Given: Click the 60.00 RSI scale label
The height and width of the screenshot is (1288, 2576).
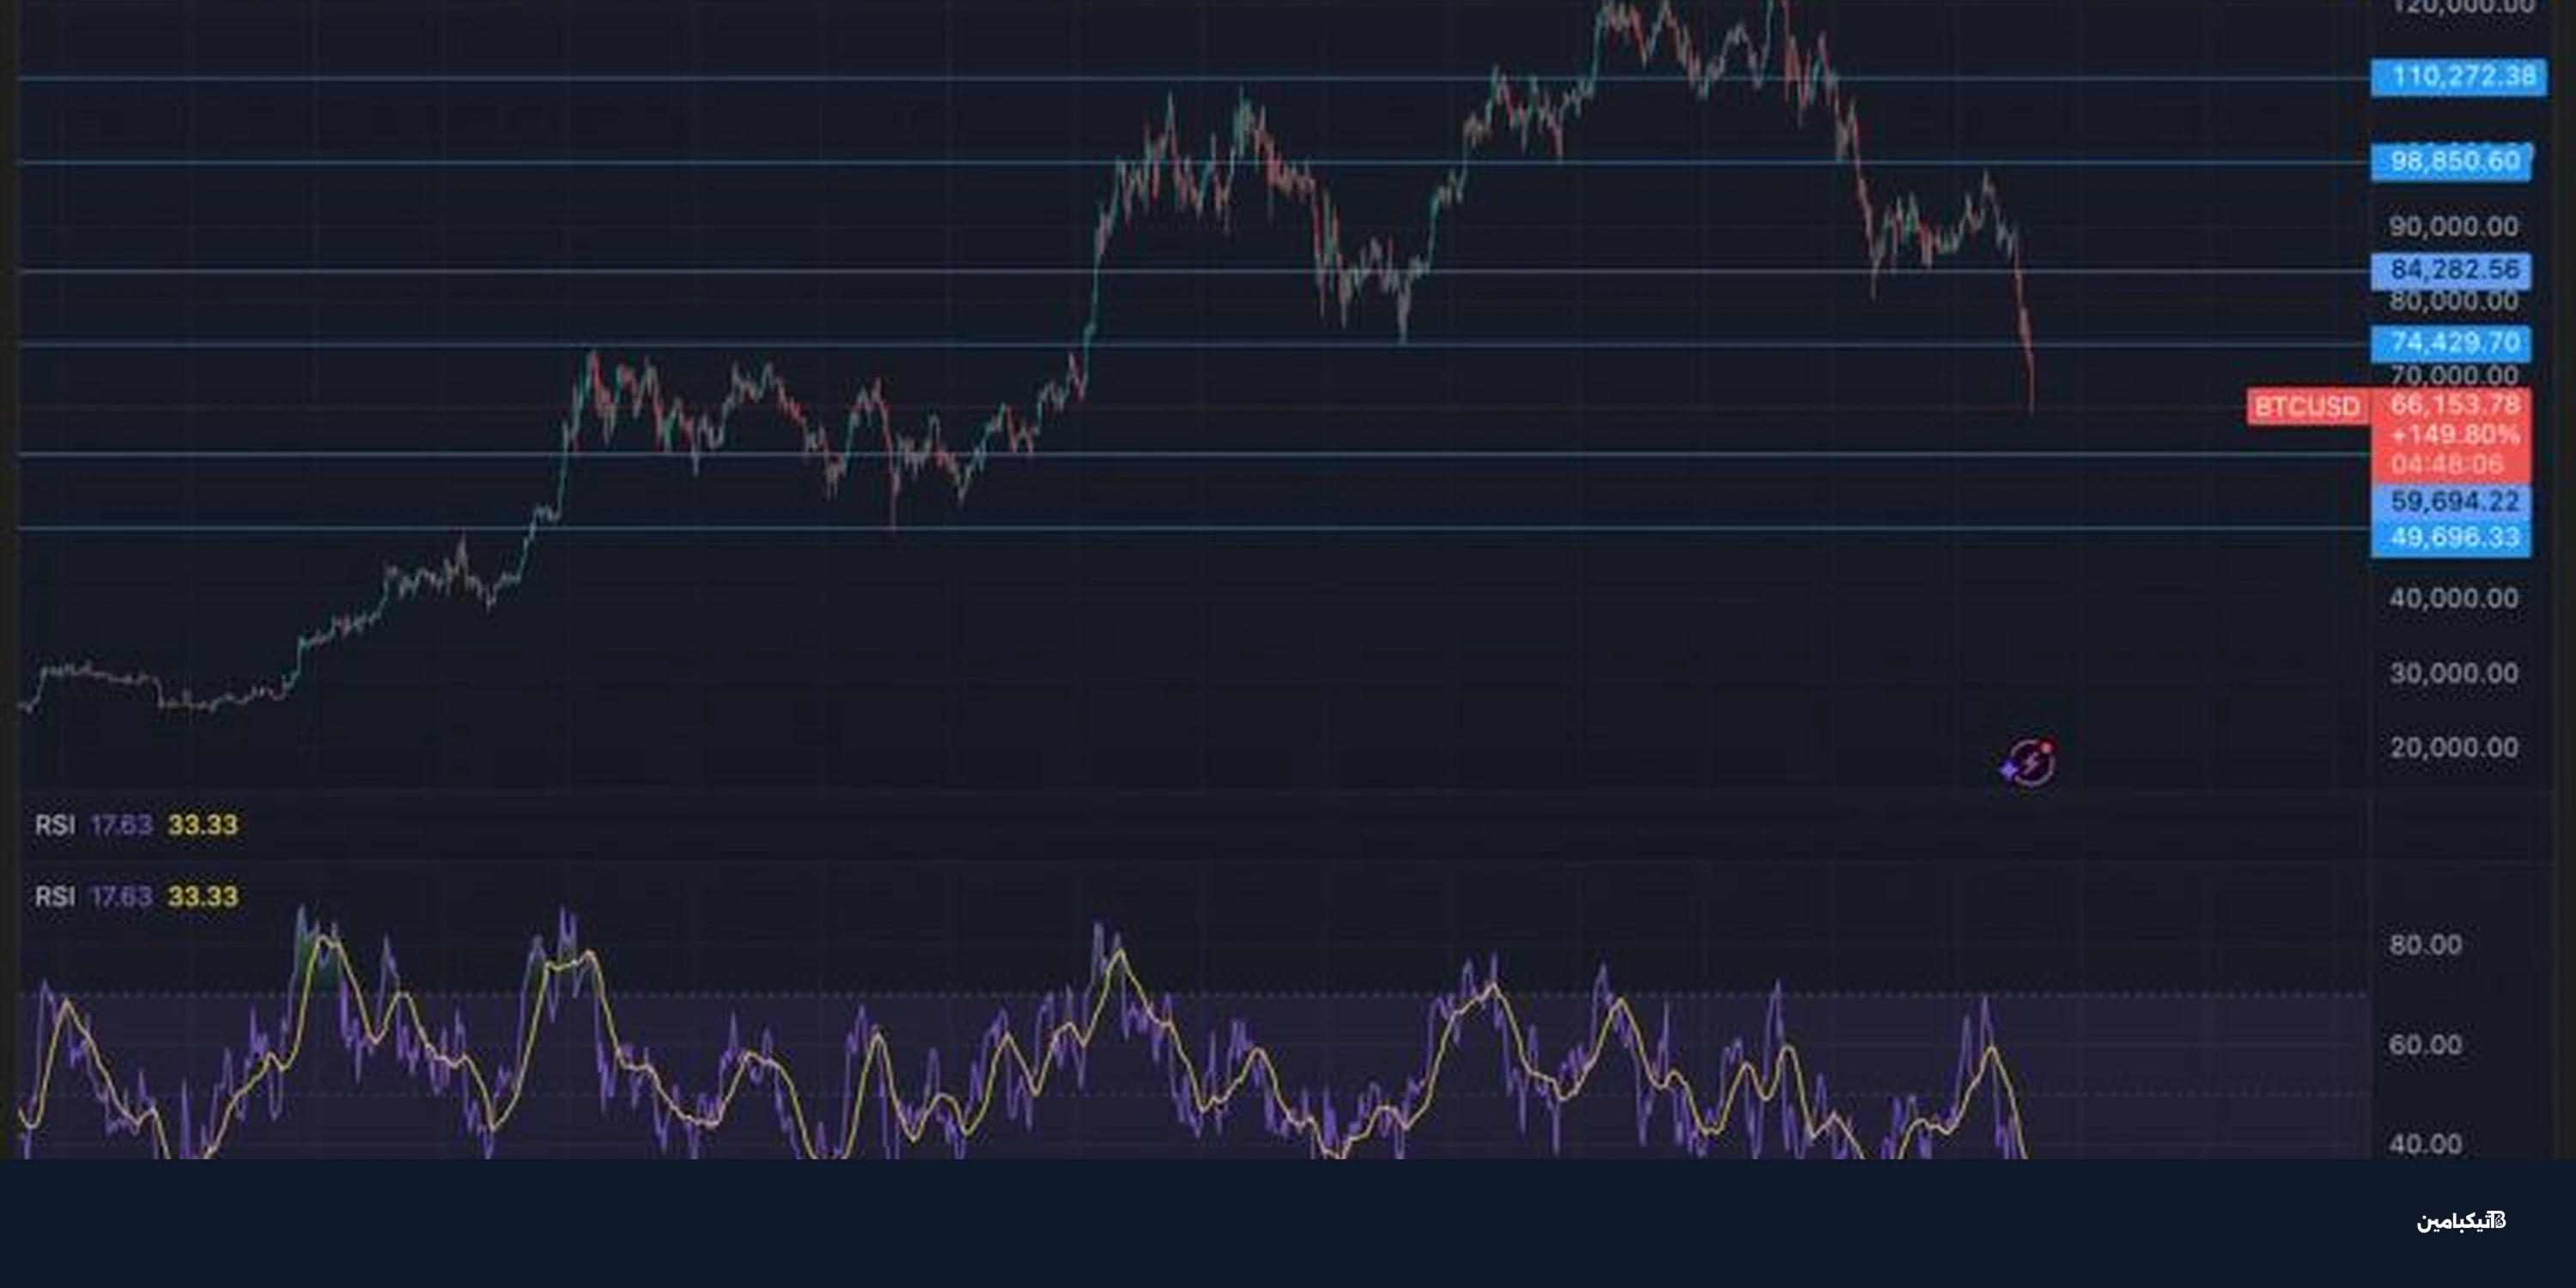Looking at the screenshot, I should 2425,1045.
